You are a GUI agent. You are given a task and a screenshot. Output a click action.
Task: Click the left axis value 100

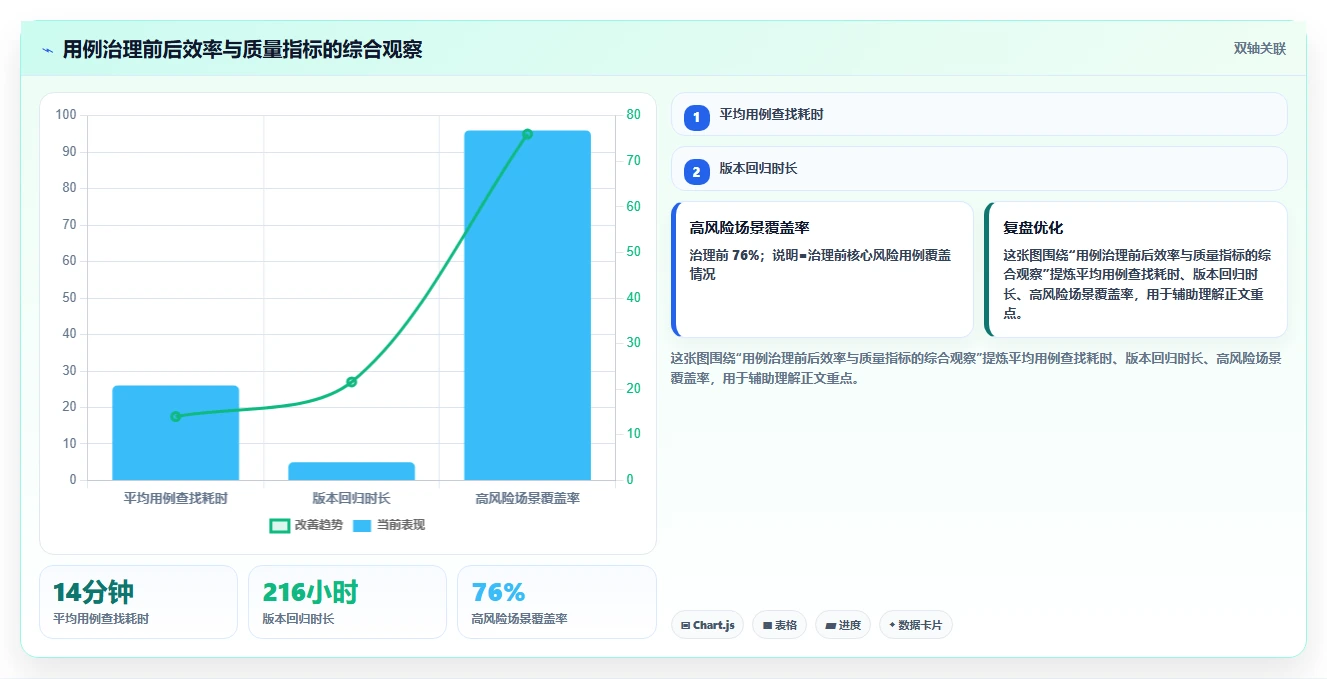[66, 115]
